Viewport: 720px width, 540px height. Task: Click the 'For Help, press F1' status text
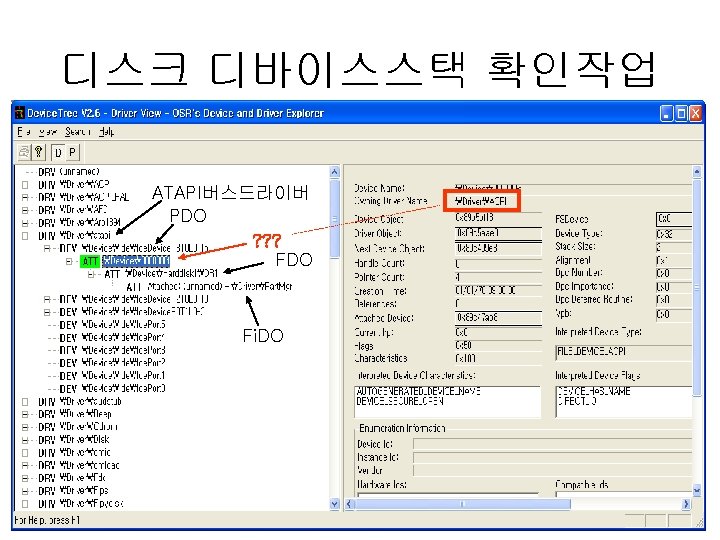pyautogui.click(x=47, y=520)
